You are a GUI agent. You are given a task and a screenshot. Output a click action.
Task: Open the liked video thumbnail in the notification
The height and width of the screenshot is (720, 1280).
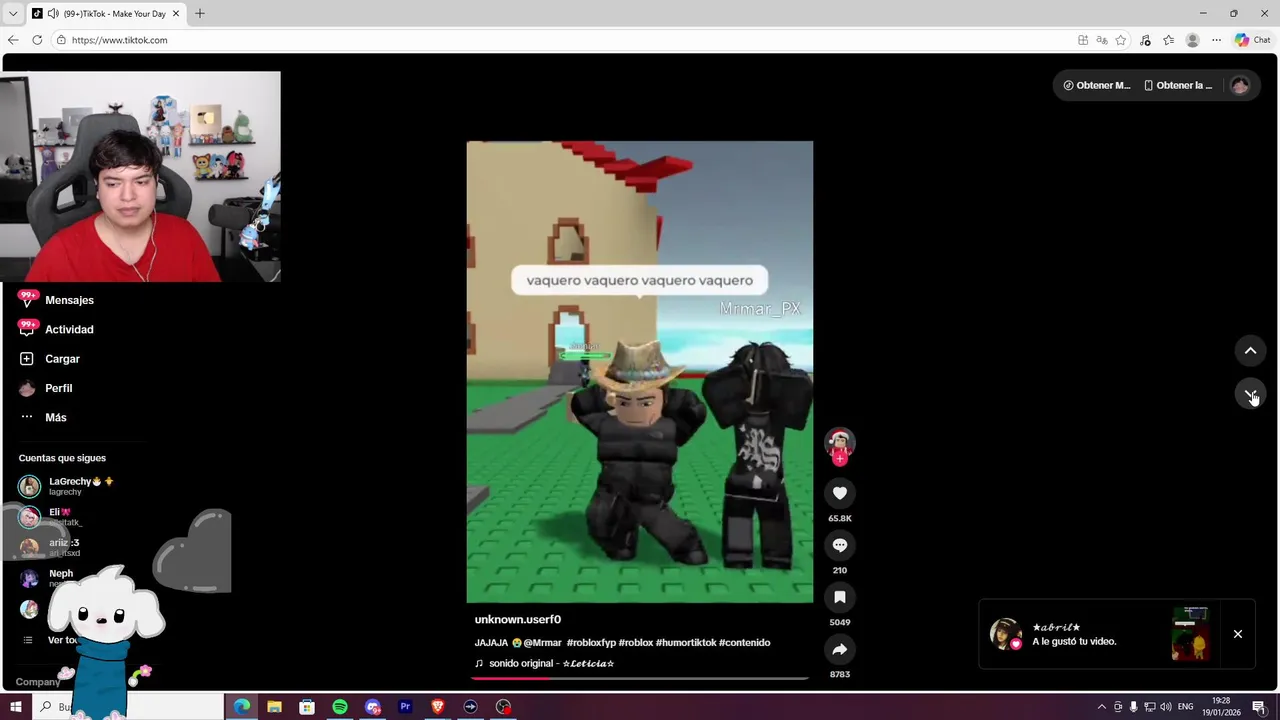point(1190,634)
